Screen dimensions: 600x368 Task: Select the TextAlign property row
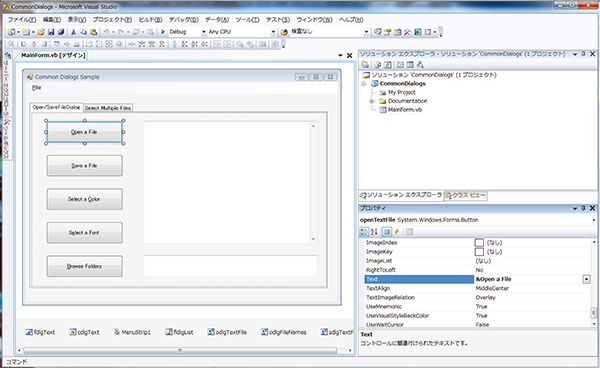(477, 288)
